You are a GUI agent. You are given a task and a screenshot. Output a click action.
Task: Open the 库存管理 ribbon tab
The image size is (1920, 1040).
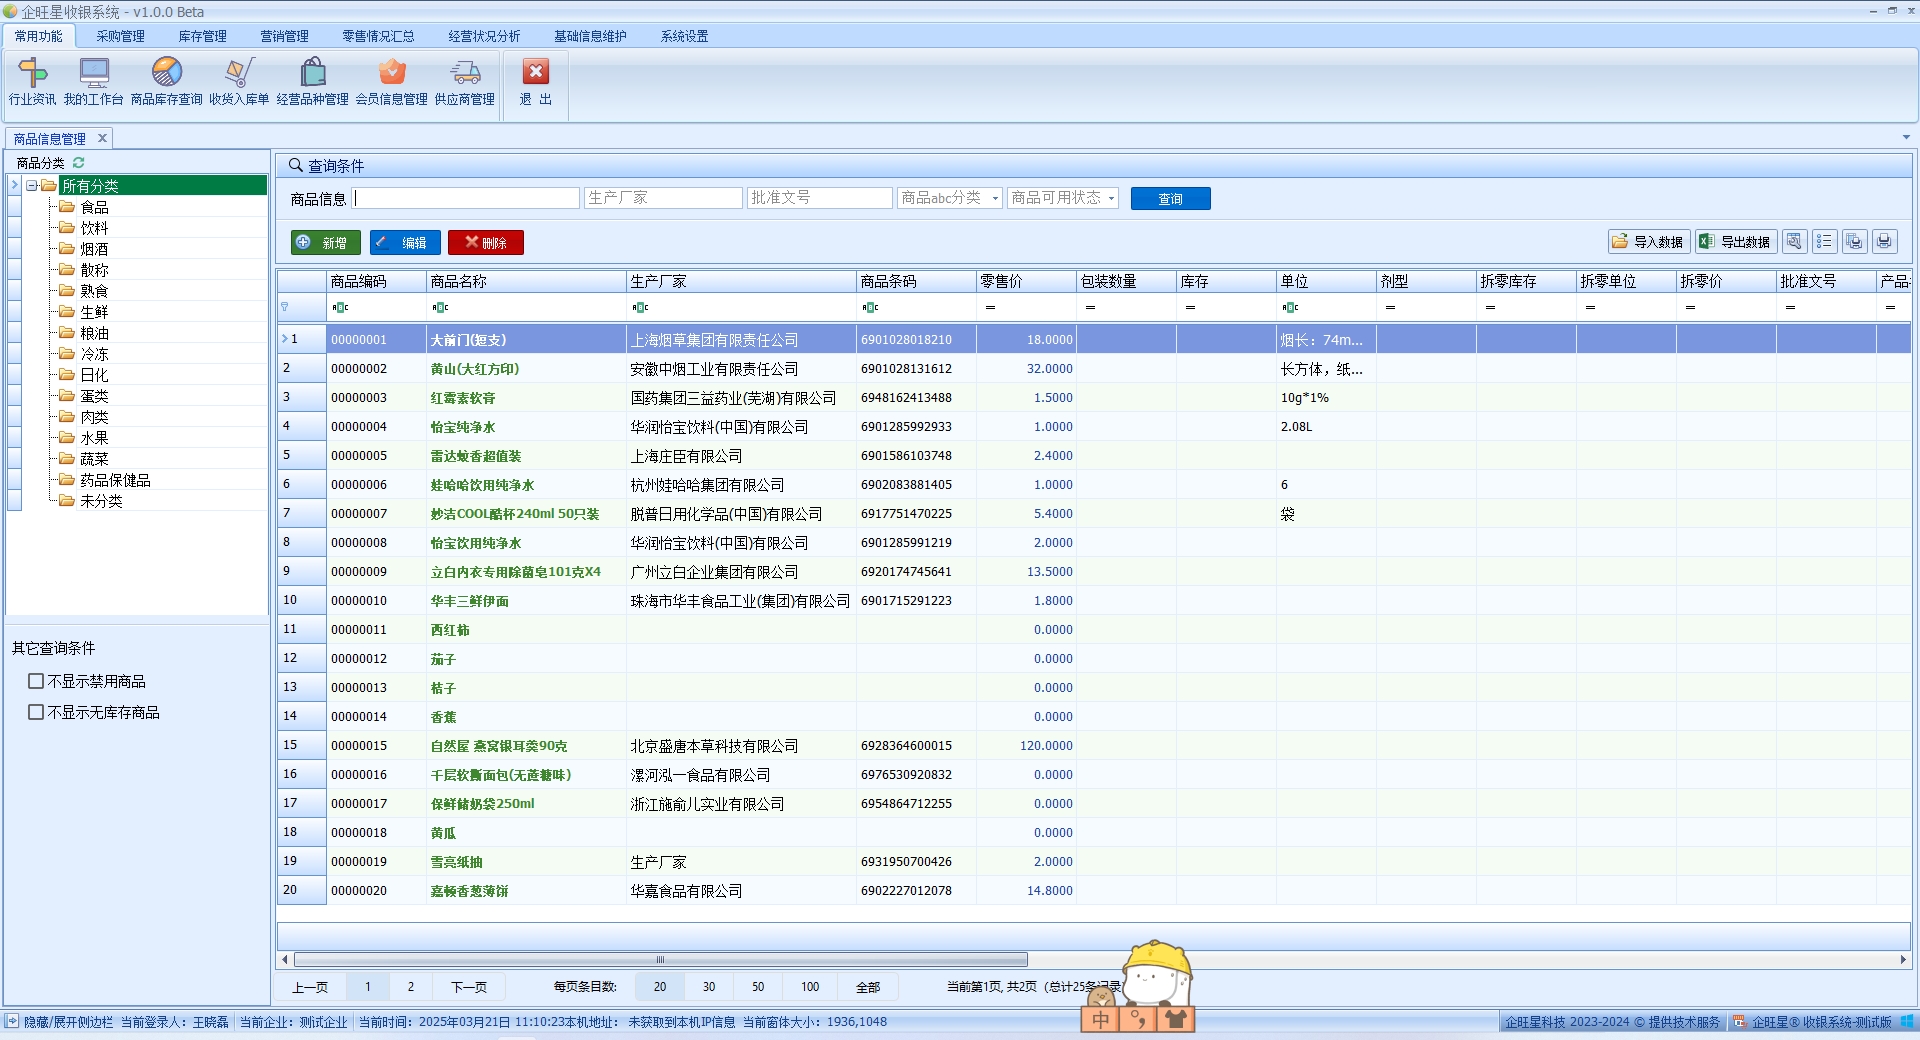pos(202,36)
